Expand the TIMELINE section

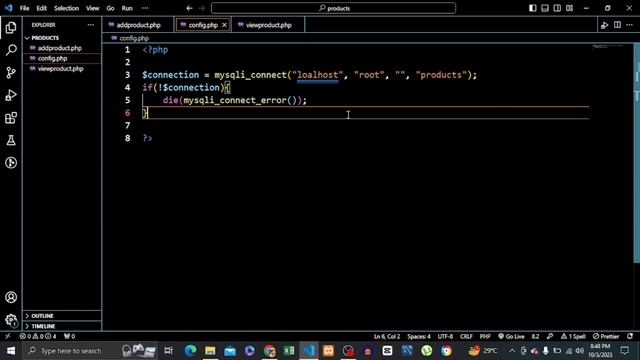click(62, 326)
